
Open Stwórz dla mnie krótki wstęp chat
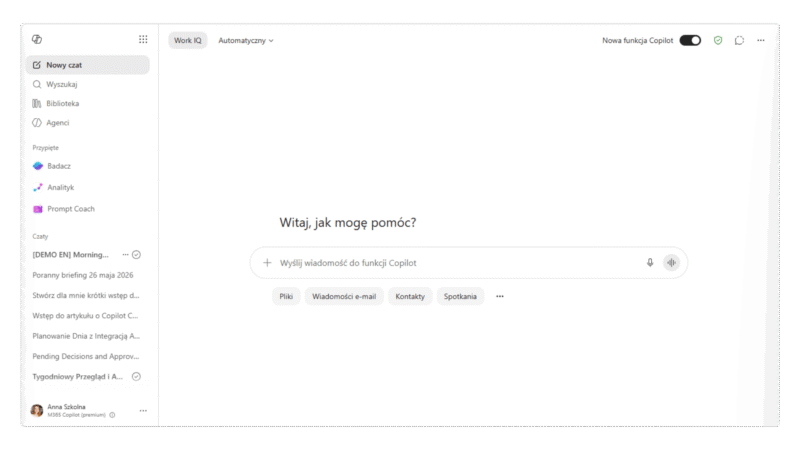tap(88, 295)
